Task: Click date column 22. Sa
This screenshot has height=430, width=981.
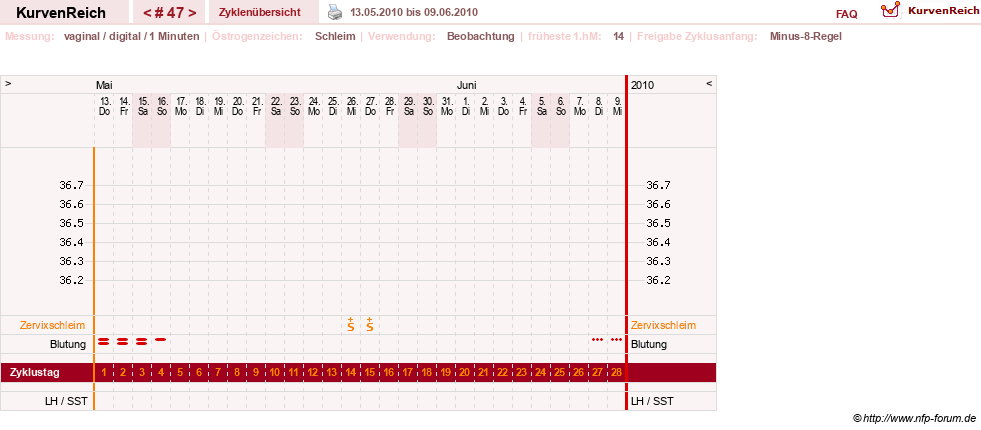Action: (275, 106)
